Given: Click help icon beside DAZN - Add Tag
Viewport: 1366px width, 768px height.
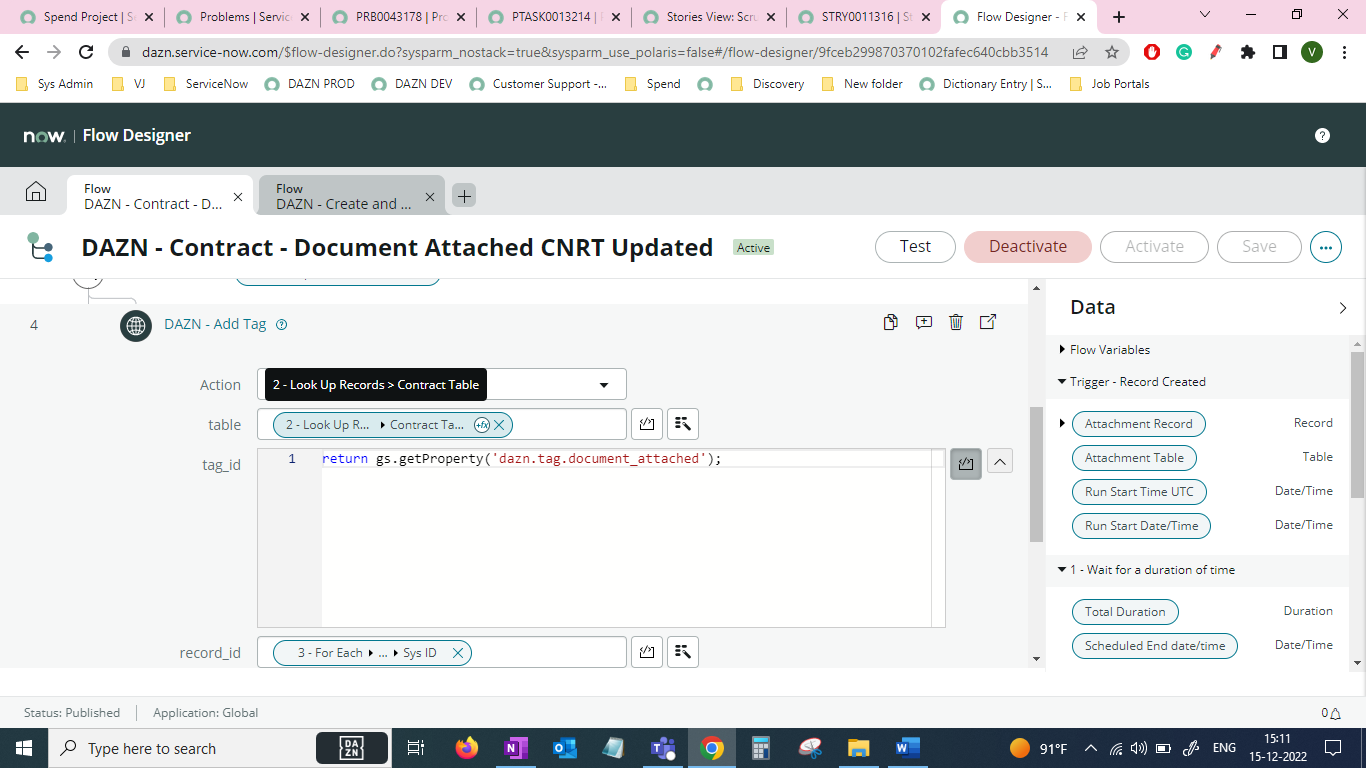Looking at the screenshot, I should [x=281, y=324].
